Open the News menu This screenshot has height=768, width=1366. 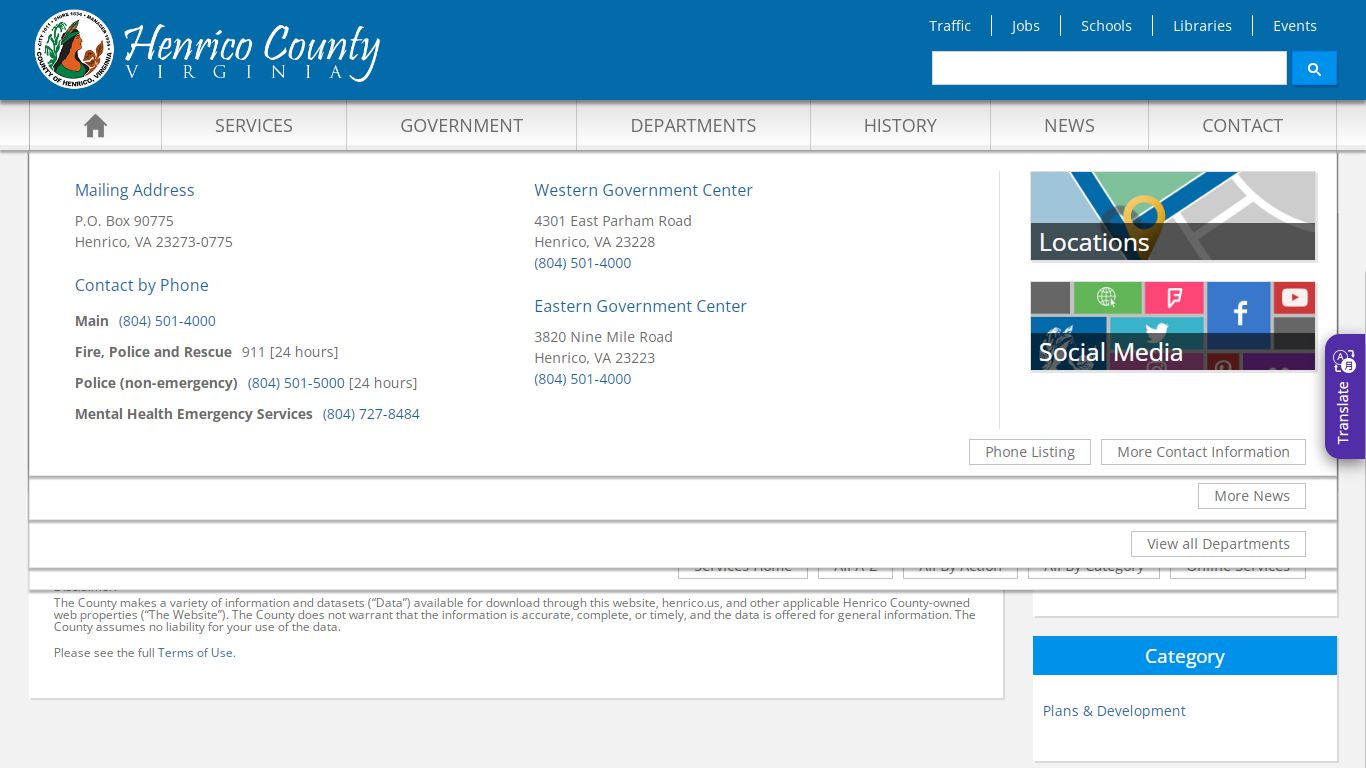tap(1069, 125)
